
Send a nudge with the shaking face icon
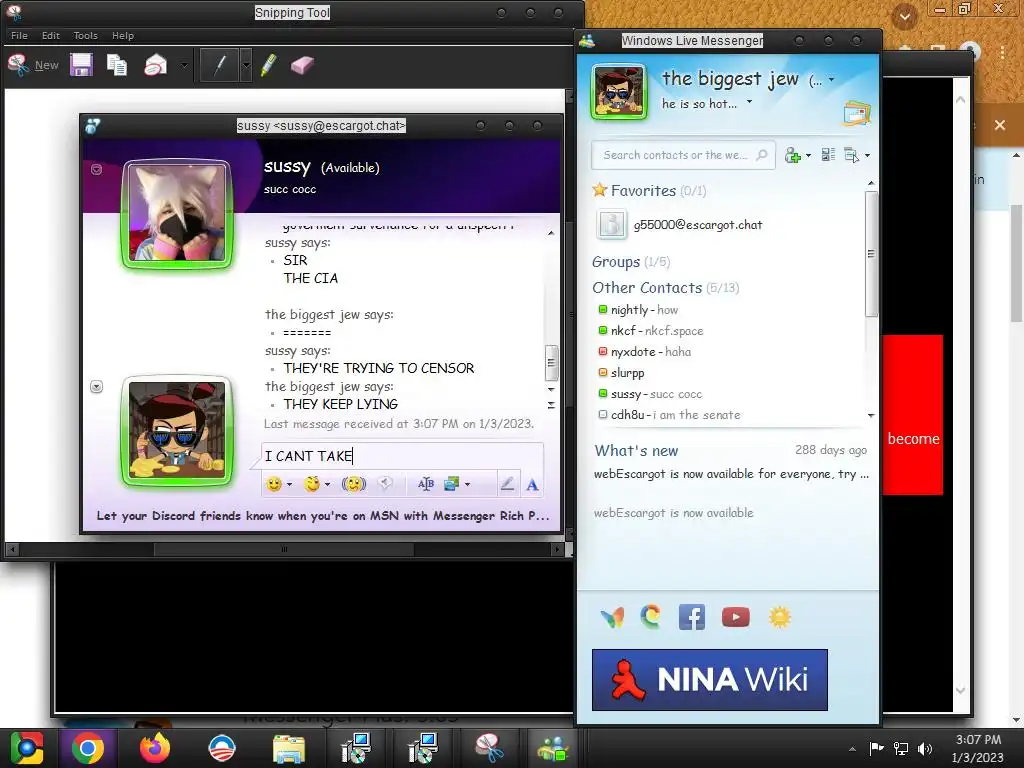(x=354, y=484)
